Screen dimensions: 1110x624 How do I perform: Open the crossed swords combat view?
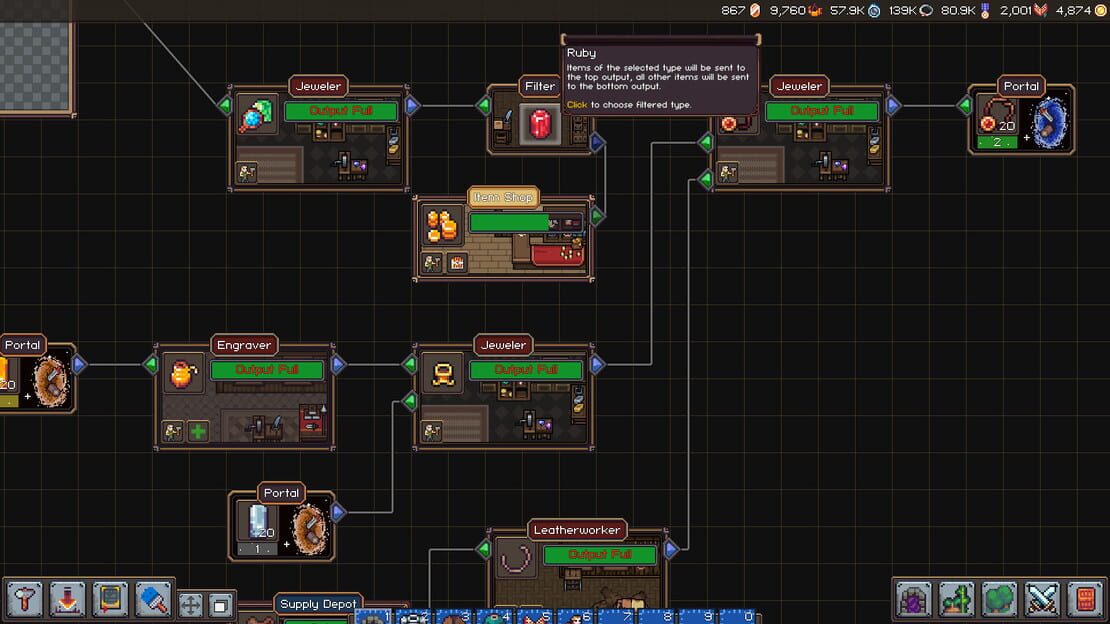click(x=1043, y=600)
